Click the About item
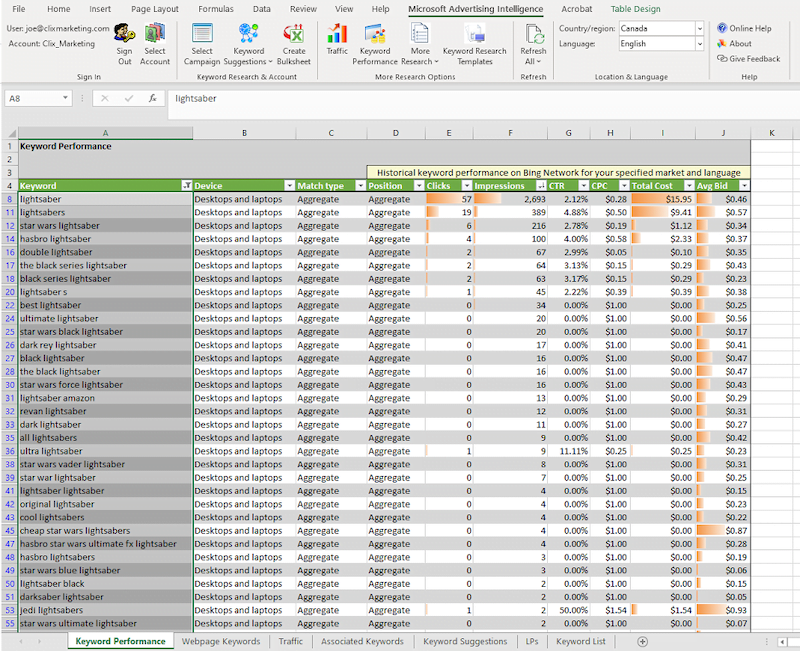 coord(734,44)
